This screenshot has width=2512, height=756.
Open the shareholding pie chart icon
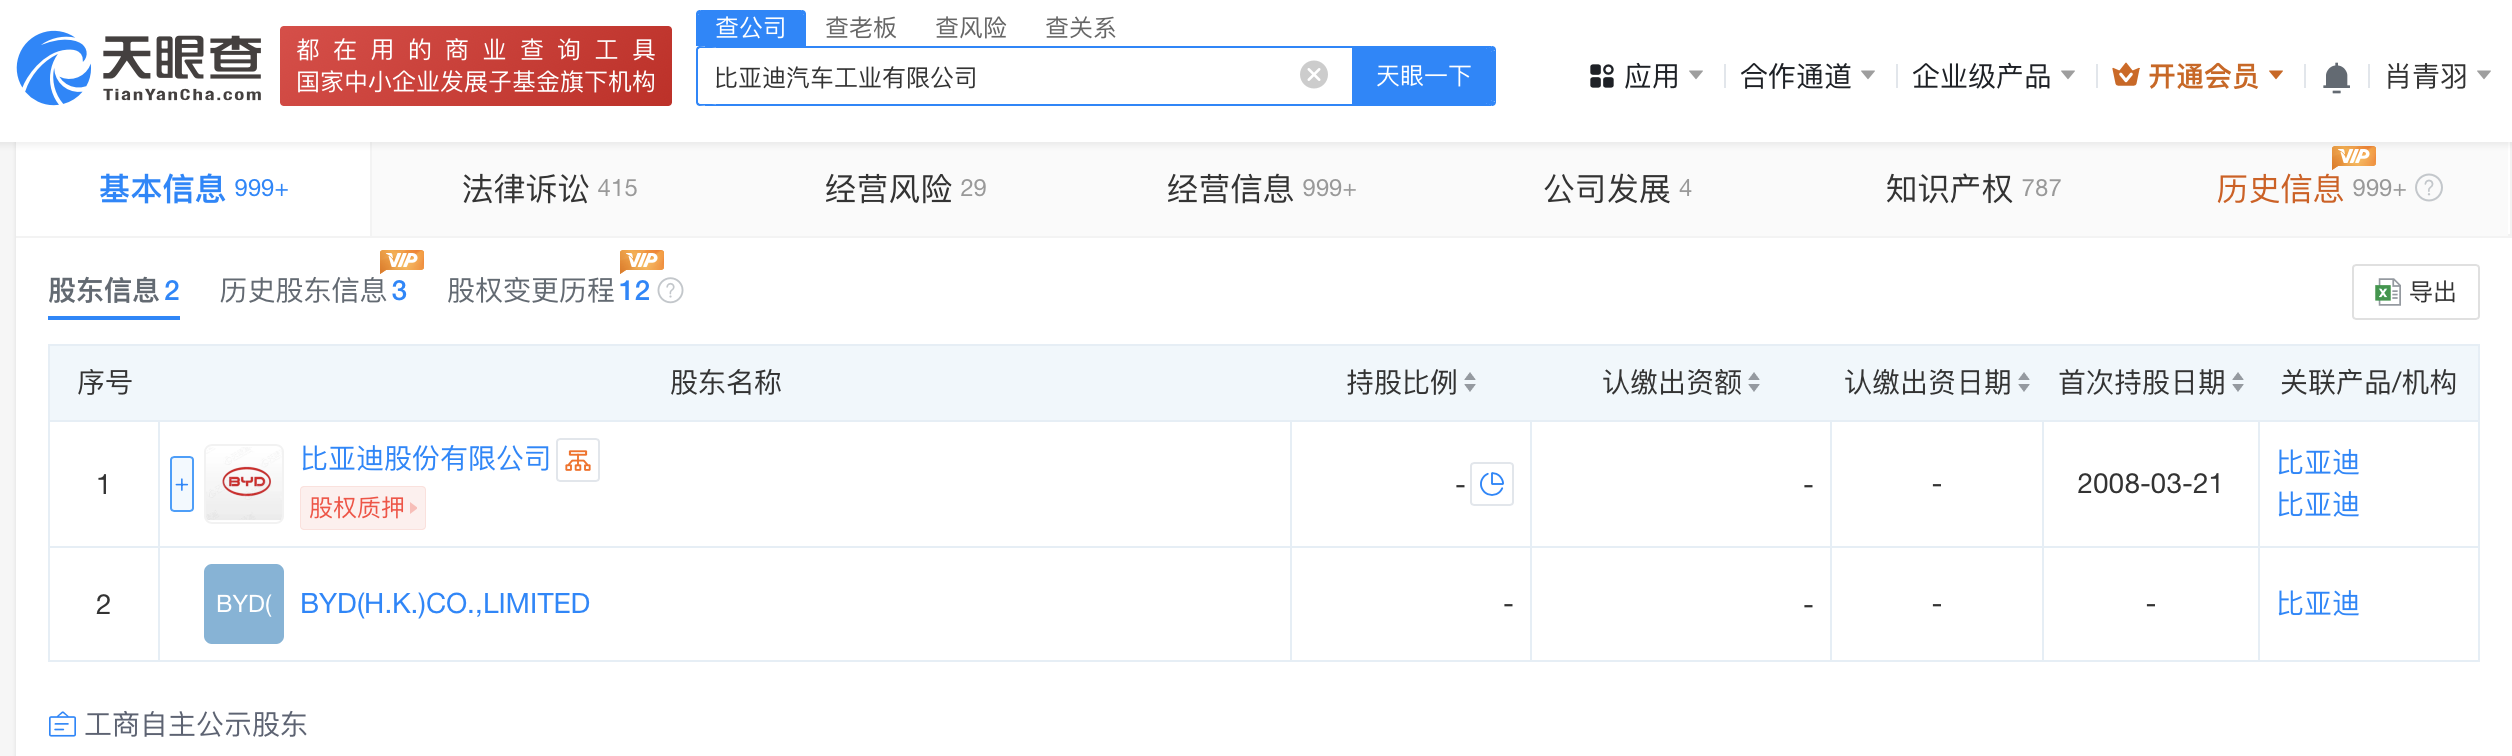[x=1491, y=485]
